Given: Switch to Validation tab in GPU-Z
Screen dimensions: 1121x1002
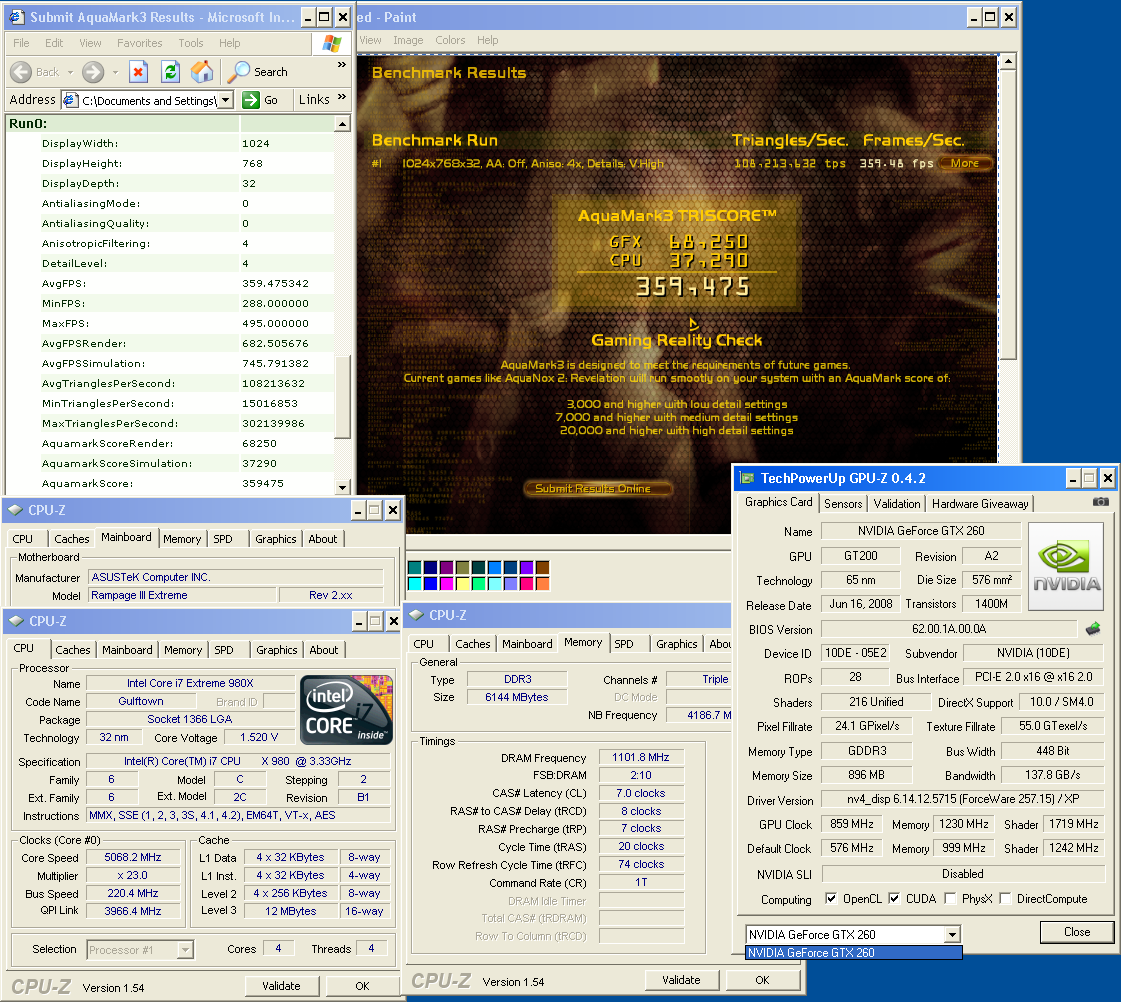Looking at the screenshot, I should [x=897, y=503].
